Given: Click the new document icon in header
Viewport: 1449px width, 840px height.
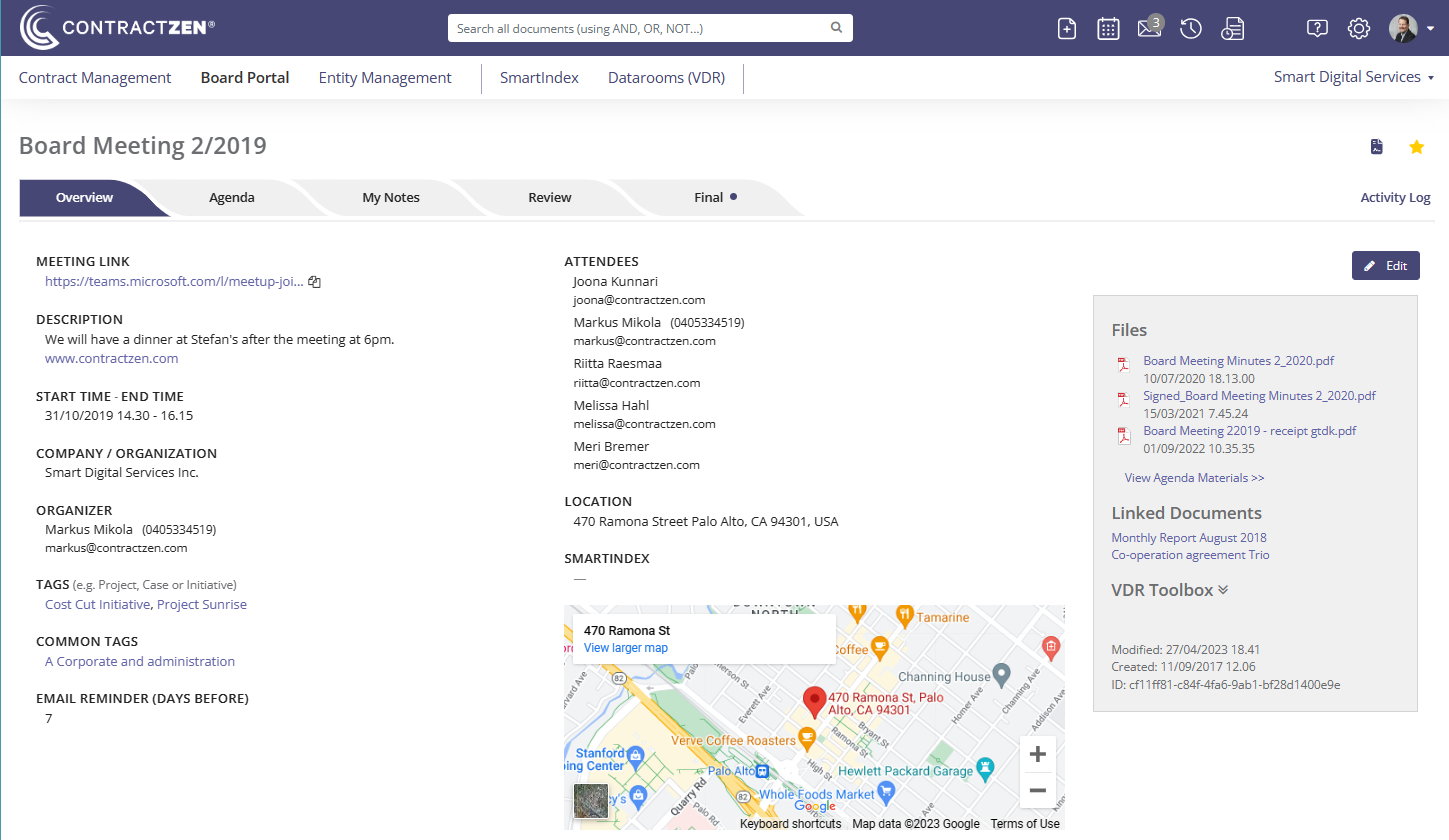Looking at the screenshot, I should pos(1067,29).
